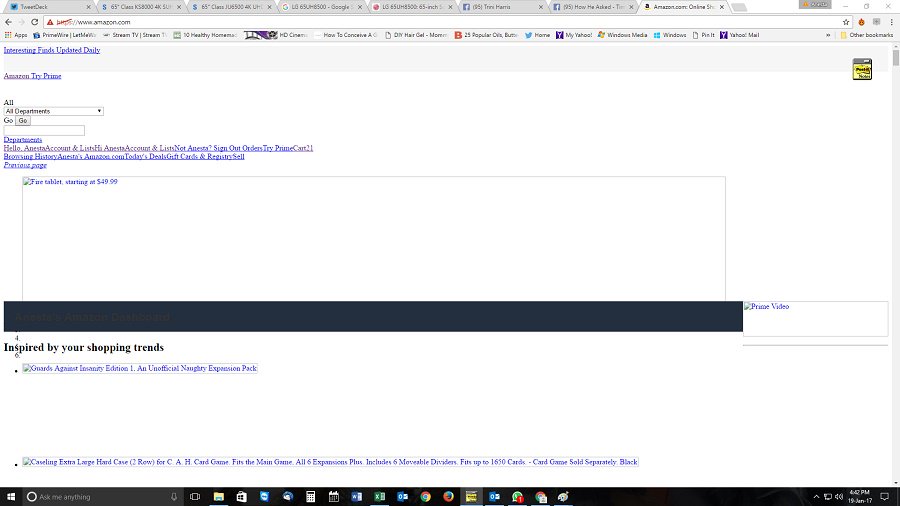Open the Chrome three-dot menu

click(x=891, y=22)
